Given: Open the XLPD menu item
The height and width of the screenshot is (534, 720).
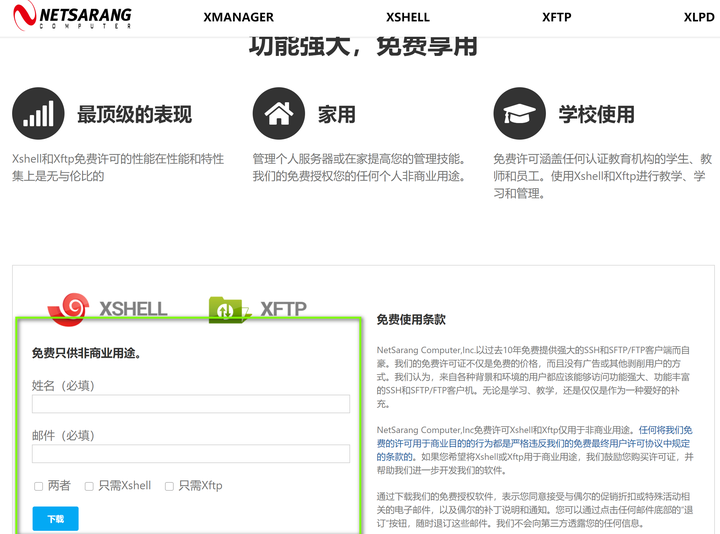Looking at the screenshot, I should point(699,17).
